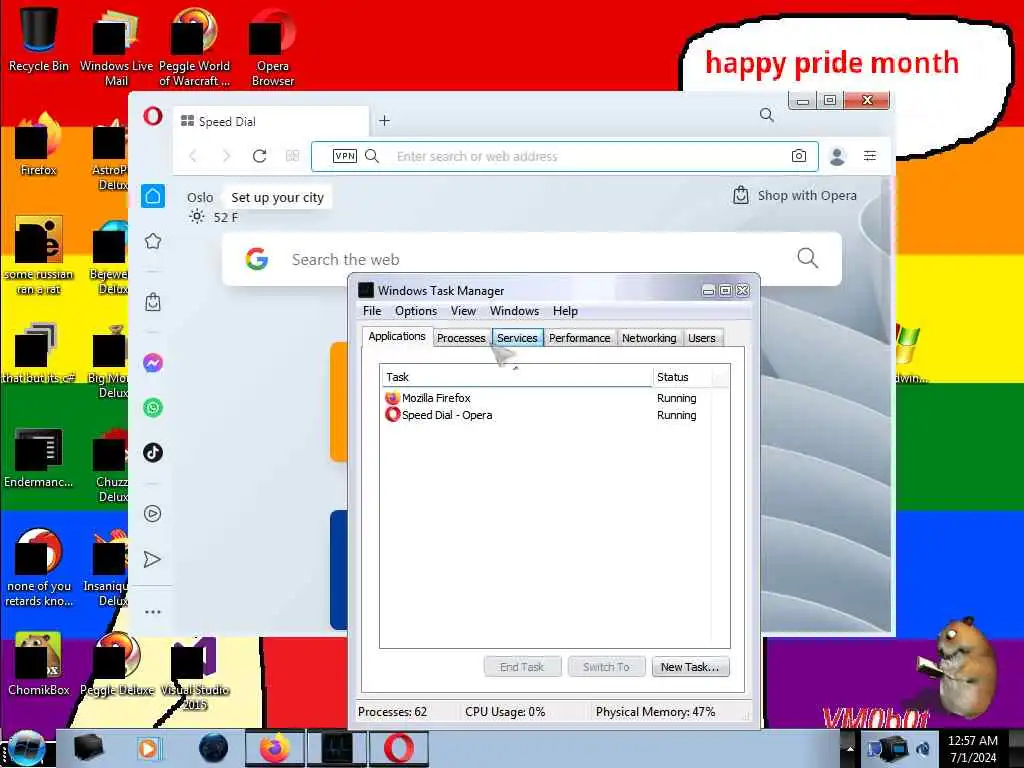Screen dimensions: 1024x768
Task: Click Oslo weather location label
Action: 200,197
